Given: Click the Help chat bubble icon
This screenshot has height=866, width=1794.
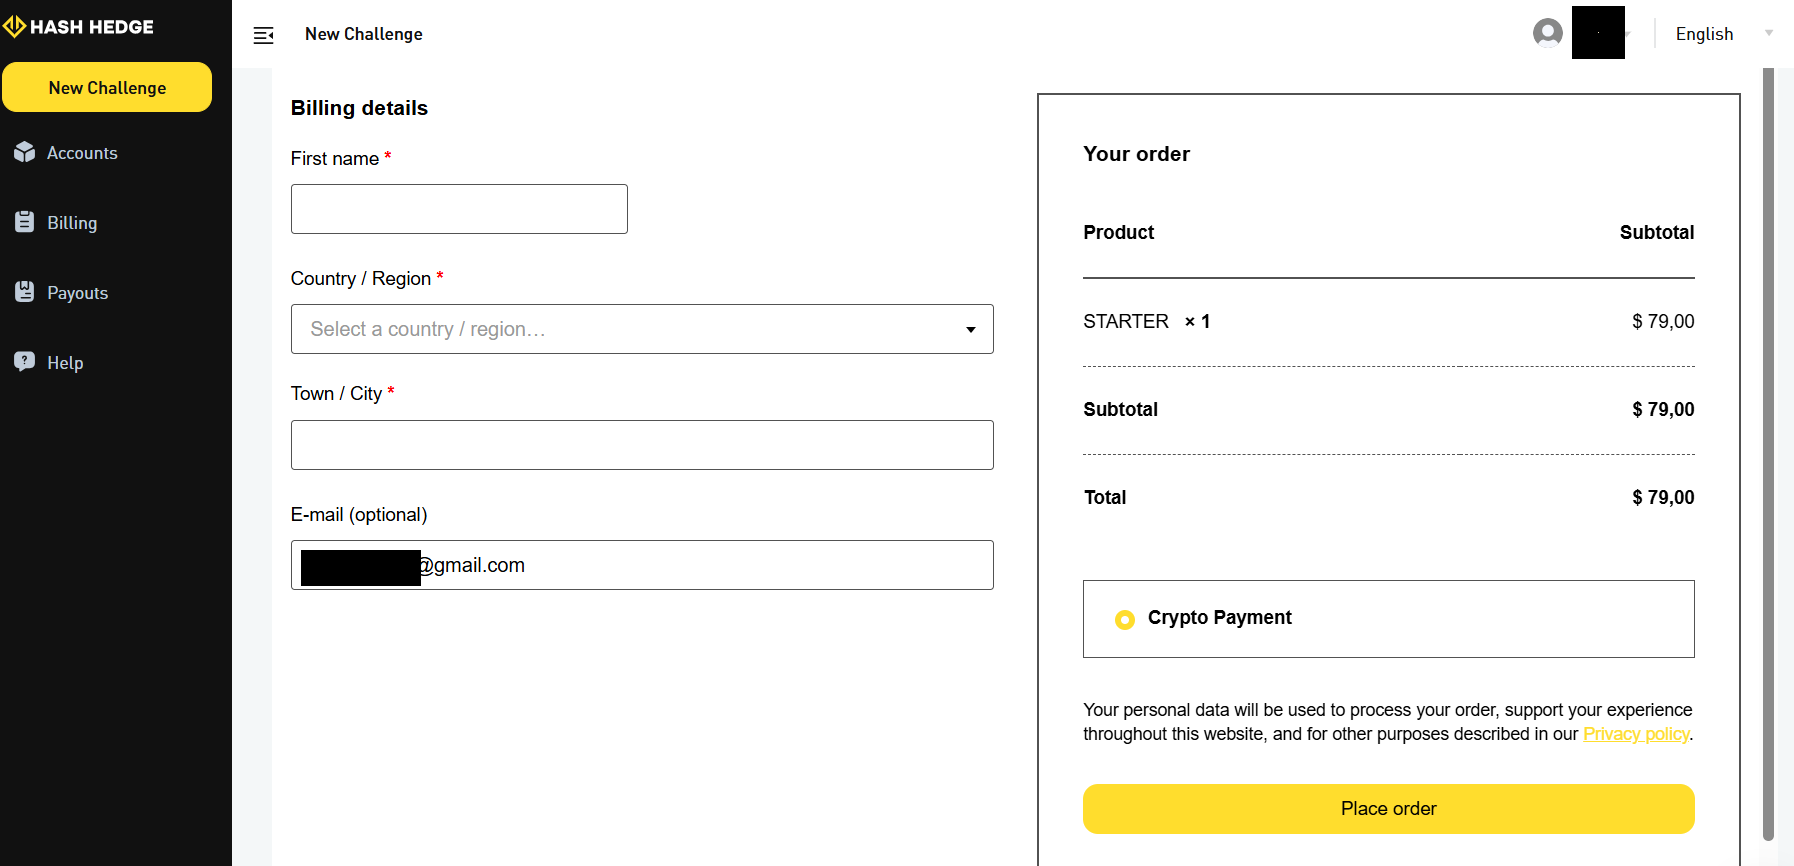Looking at the screenshot, I should (x=25, y=362).
